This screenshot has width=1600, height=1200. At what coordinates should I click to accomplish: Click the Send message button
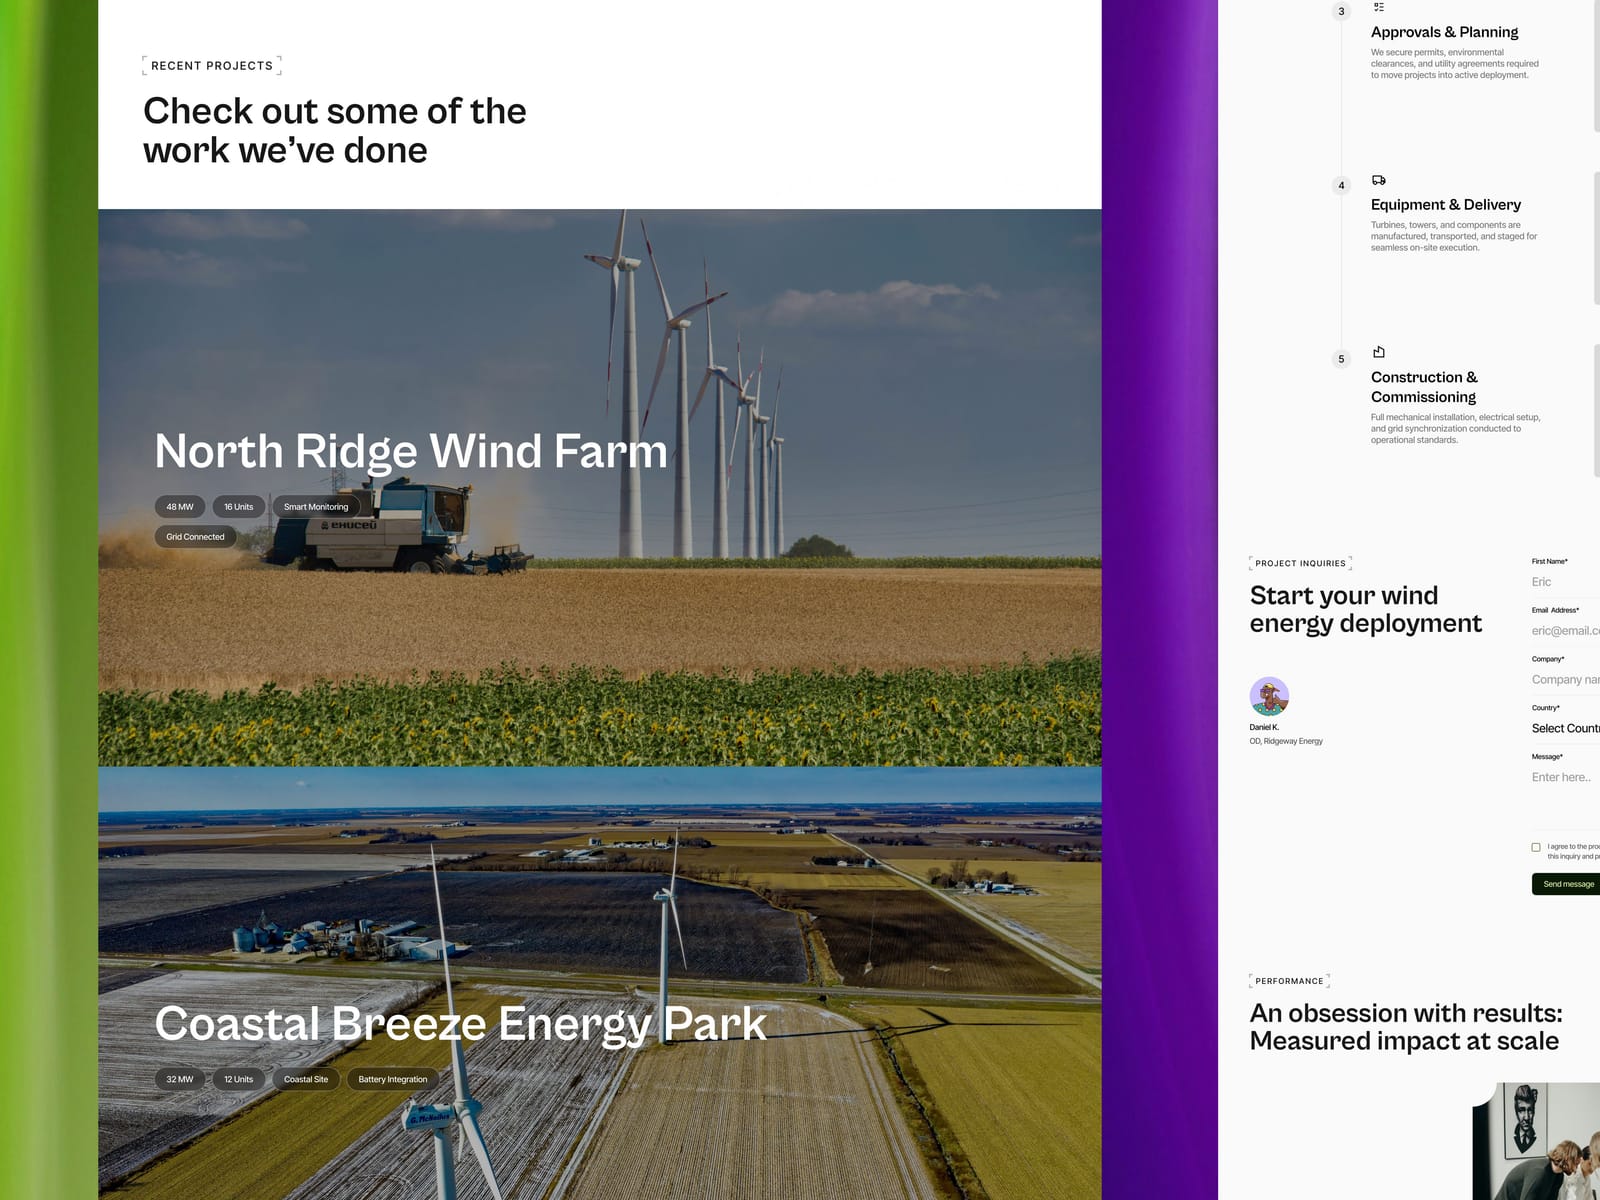pyautogui.click(x=1567, y=884)
